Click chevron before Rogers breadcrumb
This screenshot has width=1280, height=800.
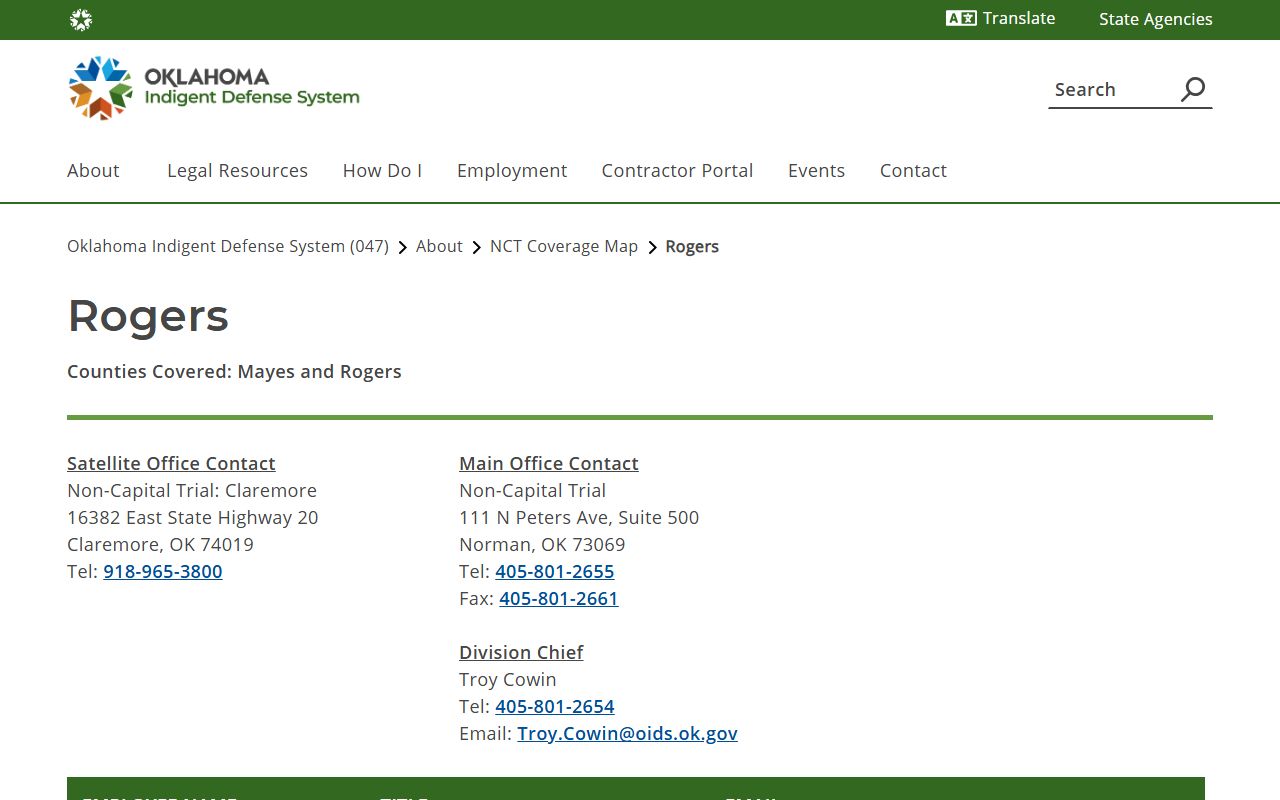[x=653, y=247]
